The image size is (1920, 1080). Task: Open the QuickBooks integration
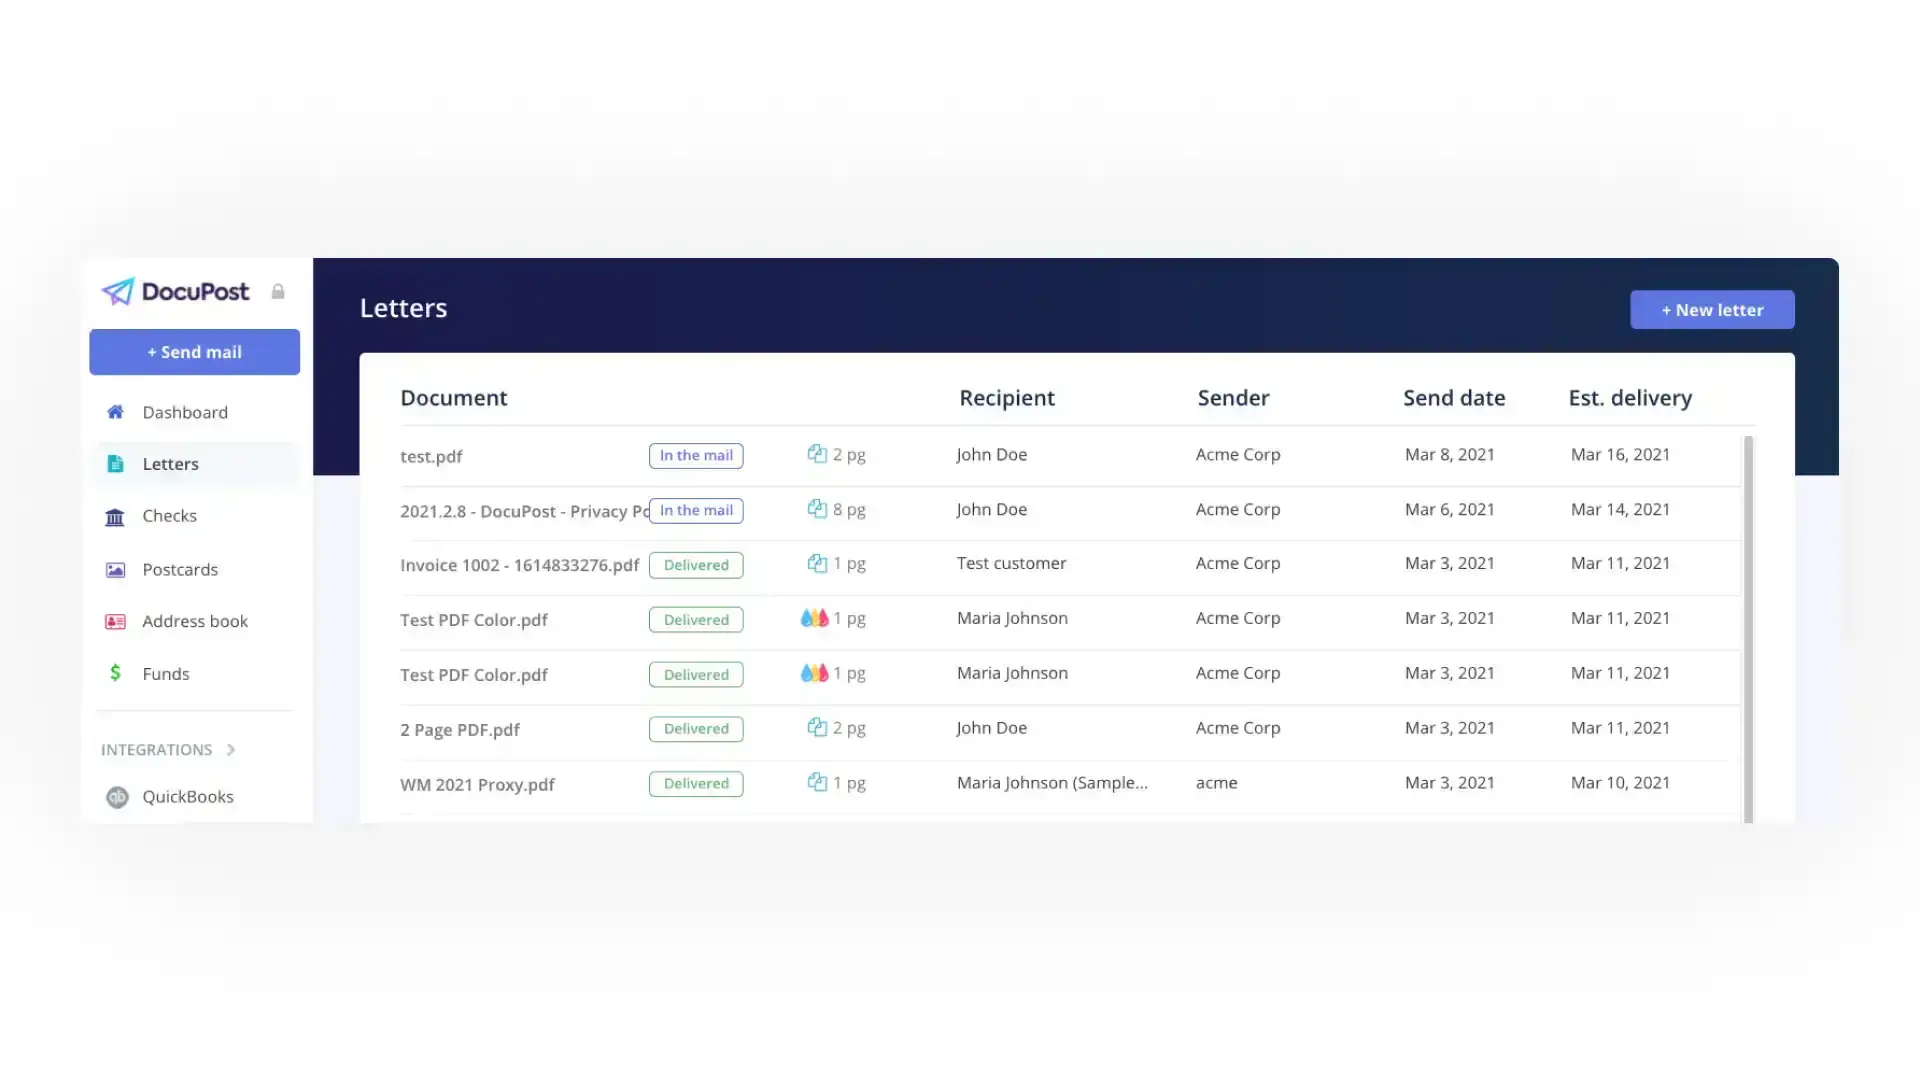click(187, 795)
